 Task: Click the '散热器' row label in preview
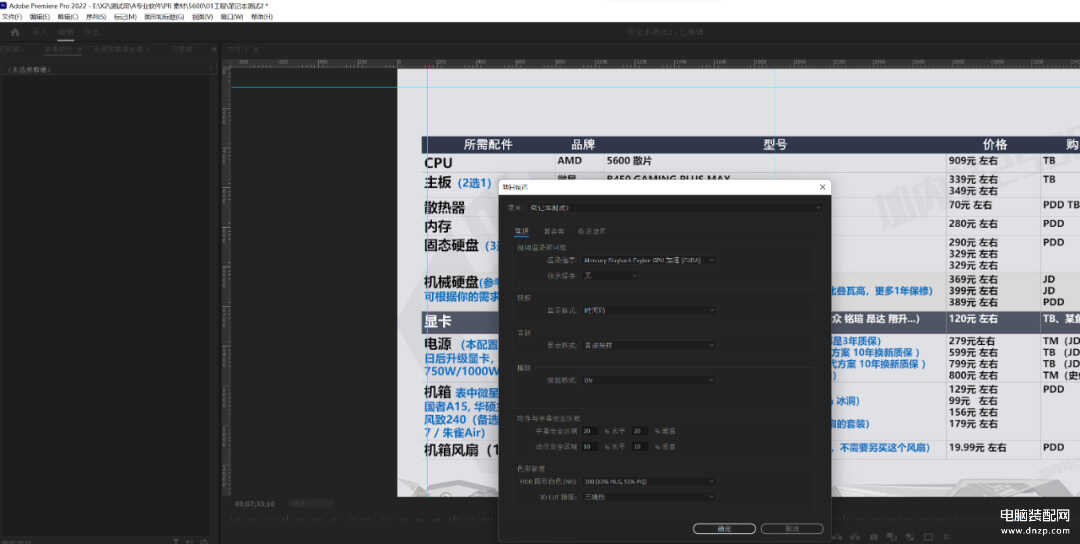444,207
